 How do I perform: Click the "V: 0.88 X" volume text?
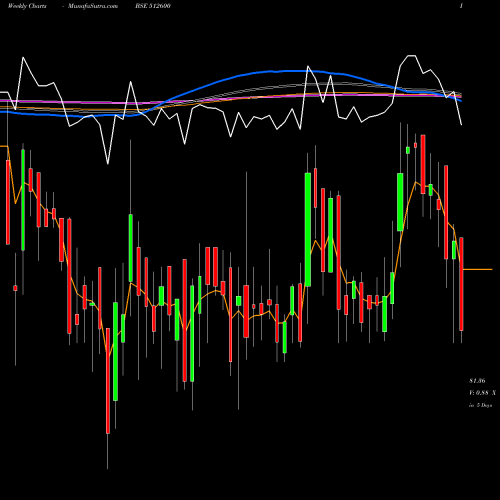tap(482, 393)
